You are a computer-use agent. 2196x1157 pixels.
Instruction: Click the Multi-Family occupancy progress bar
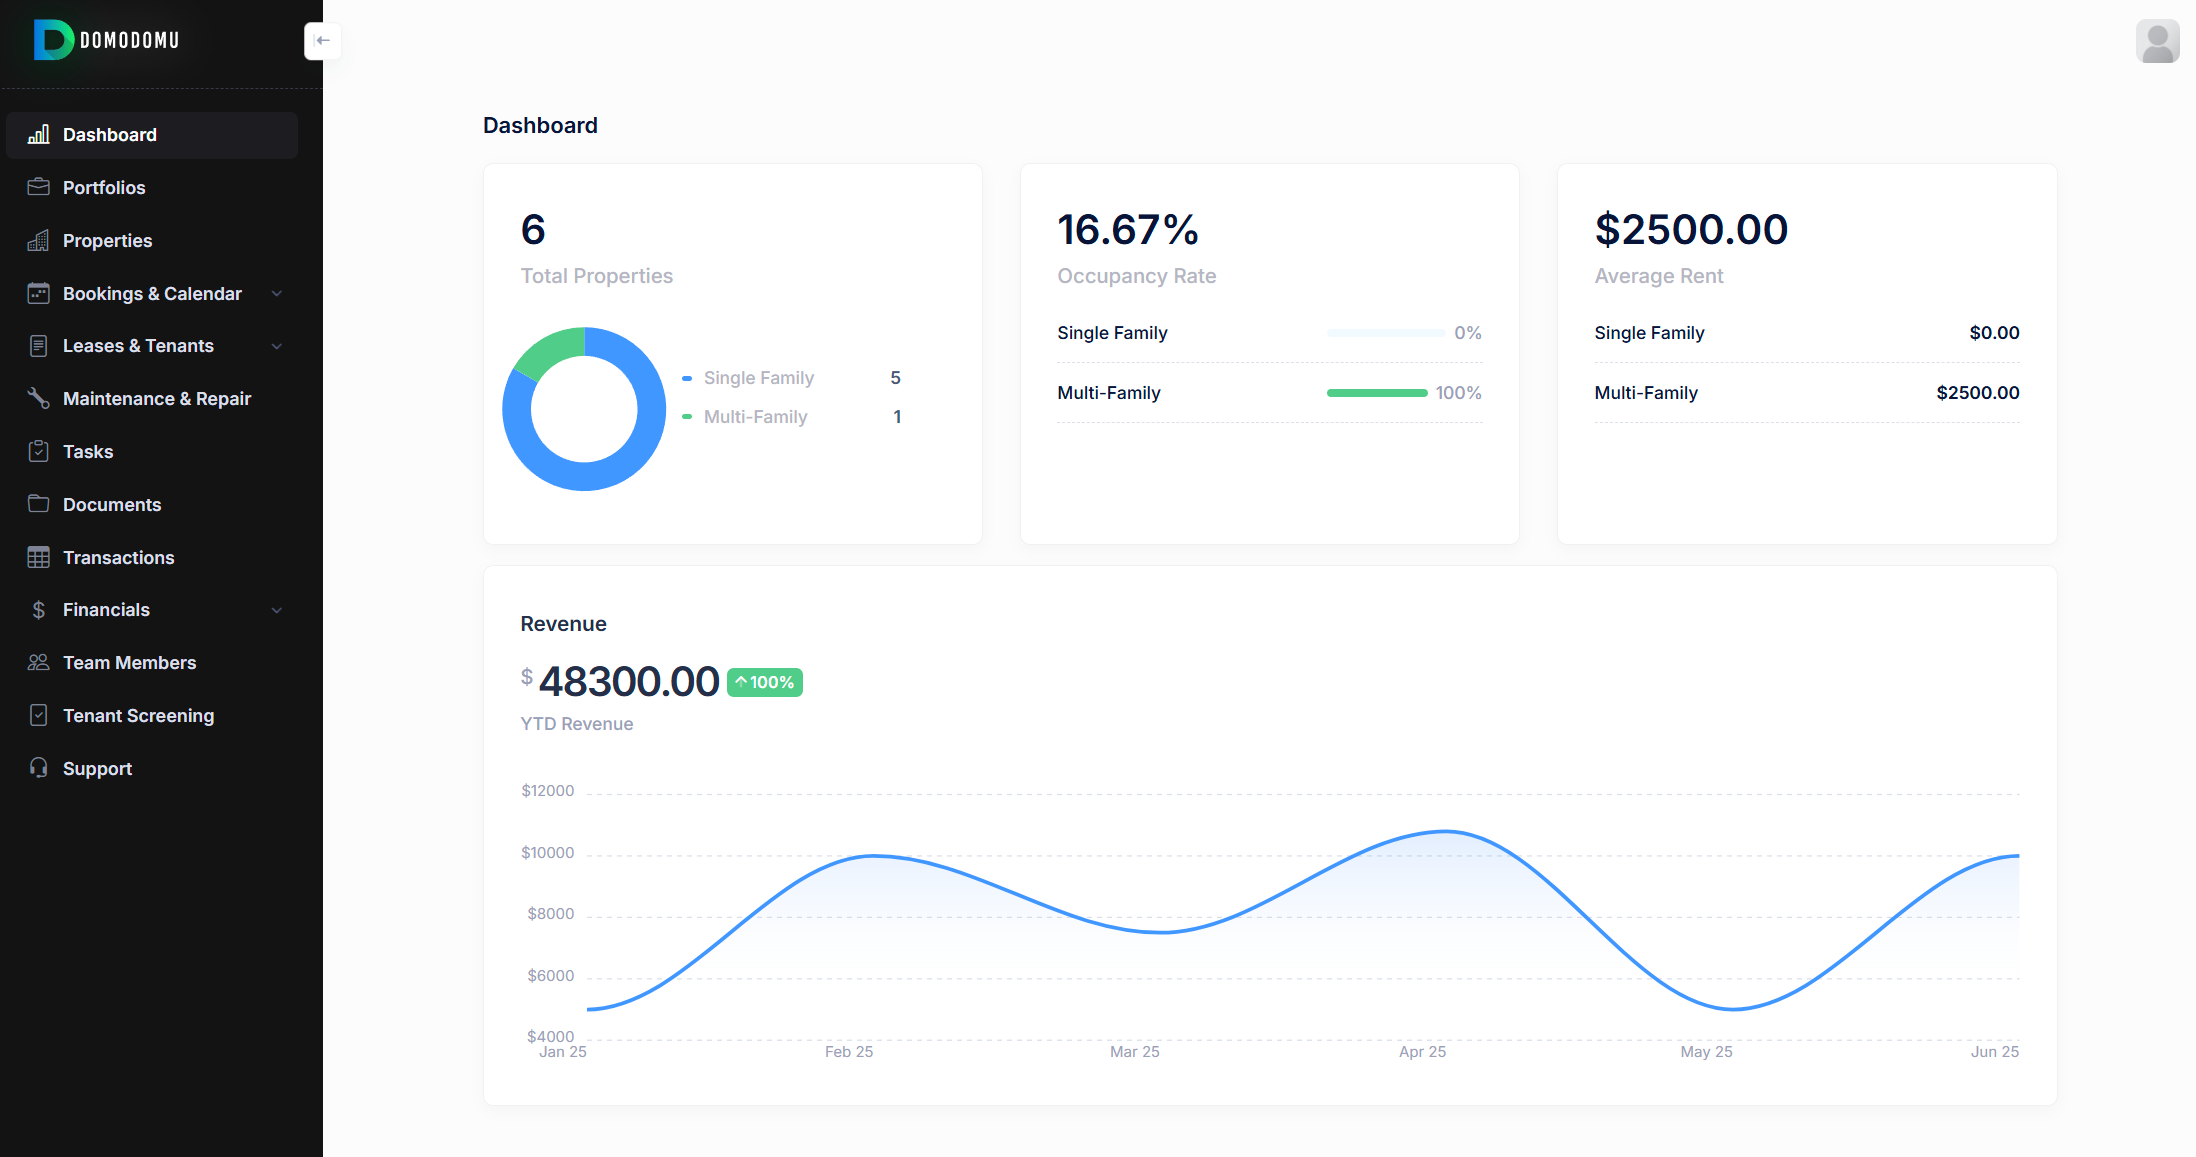pyautogui.click(x=1377, y=392)
